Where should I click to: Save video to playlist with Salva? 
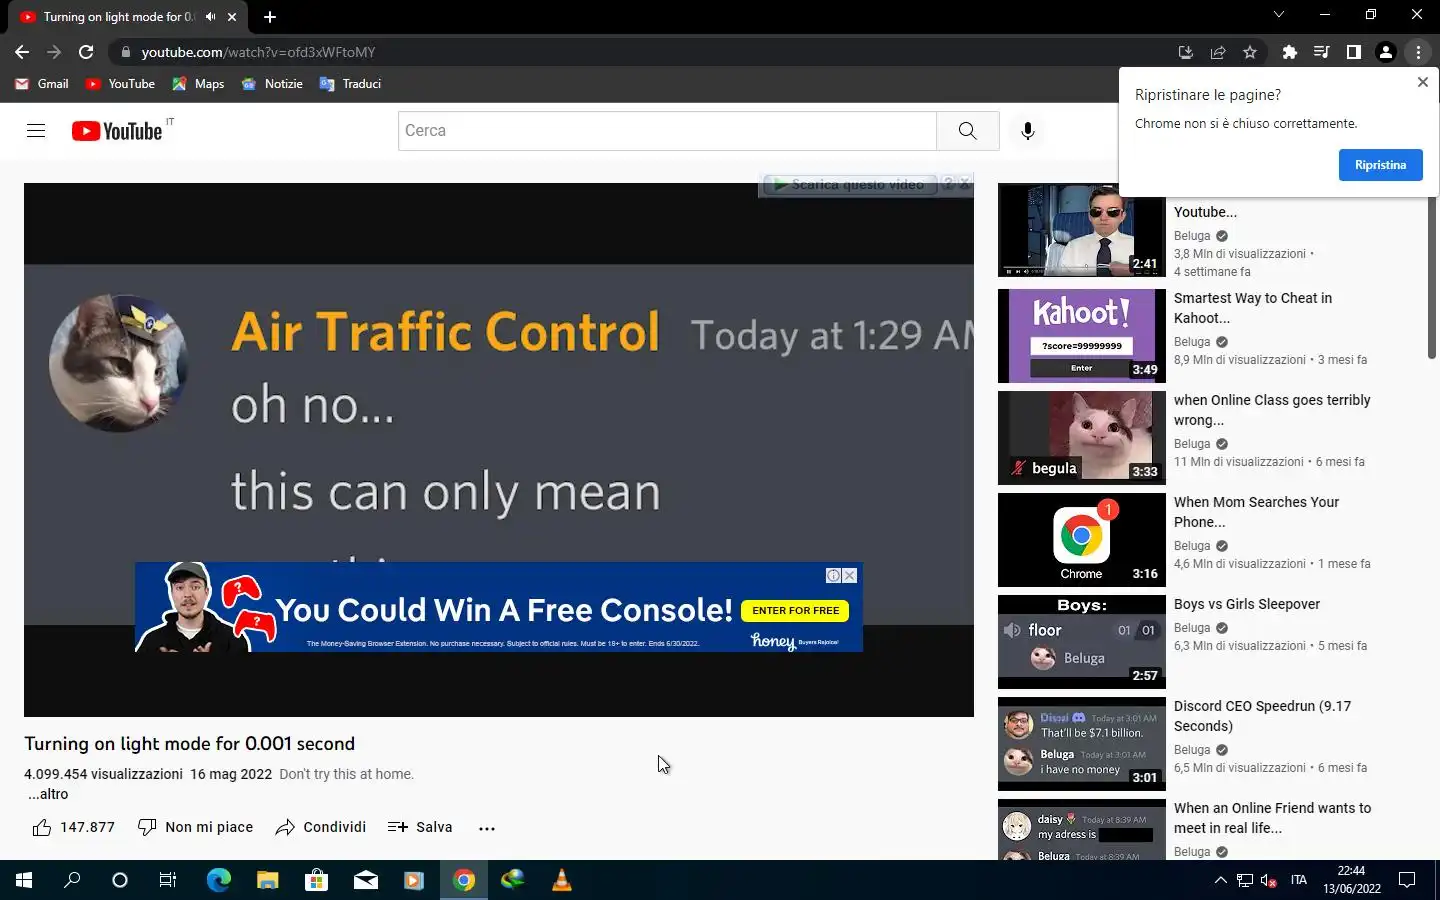coord(420,827)
